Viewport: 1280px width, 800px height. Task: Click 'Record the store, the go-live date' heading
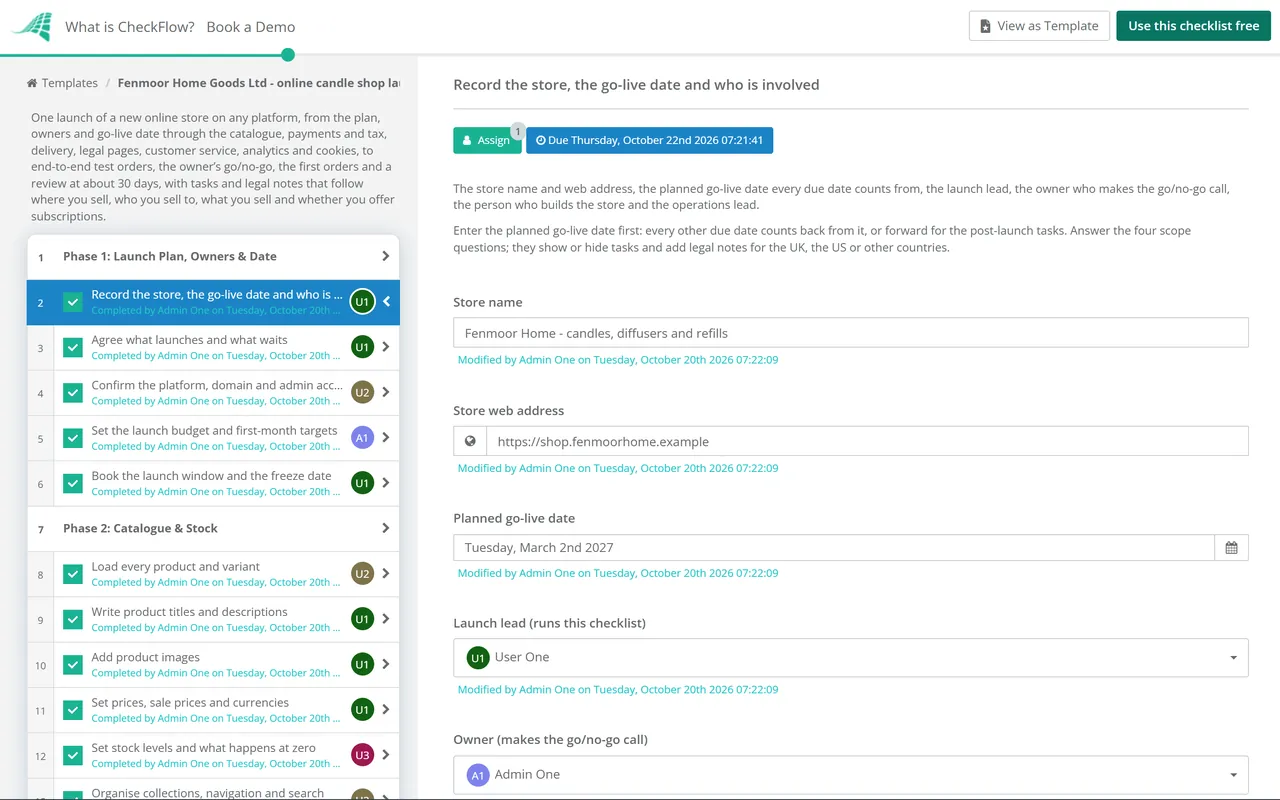(x=636, y=85)
